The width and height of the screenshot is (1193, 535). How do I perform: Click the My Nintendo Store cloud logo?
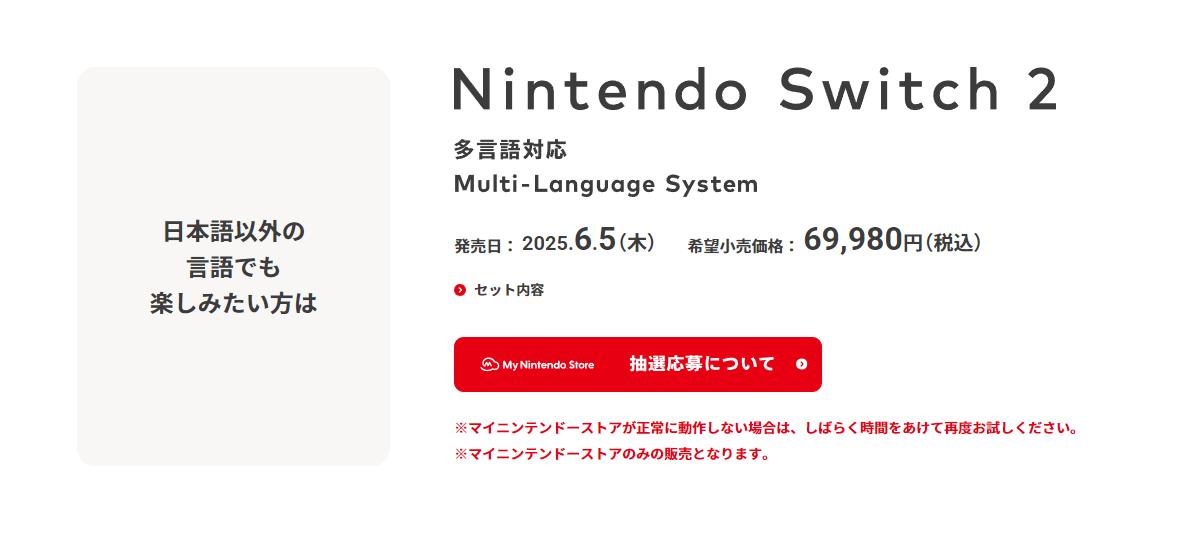[x=490, y=365]
